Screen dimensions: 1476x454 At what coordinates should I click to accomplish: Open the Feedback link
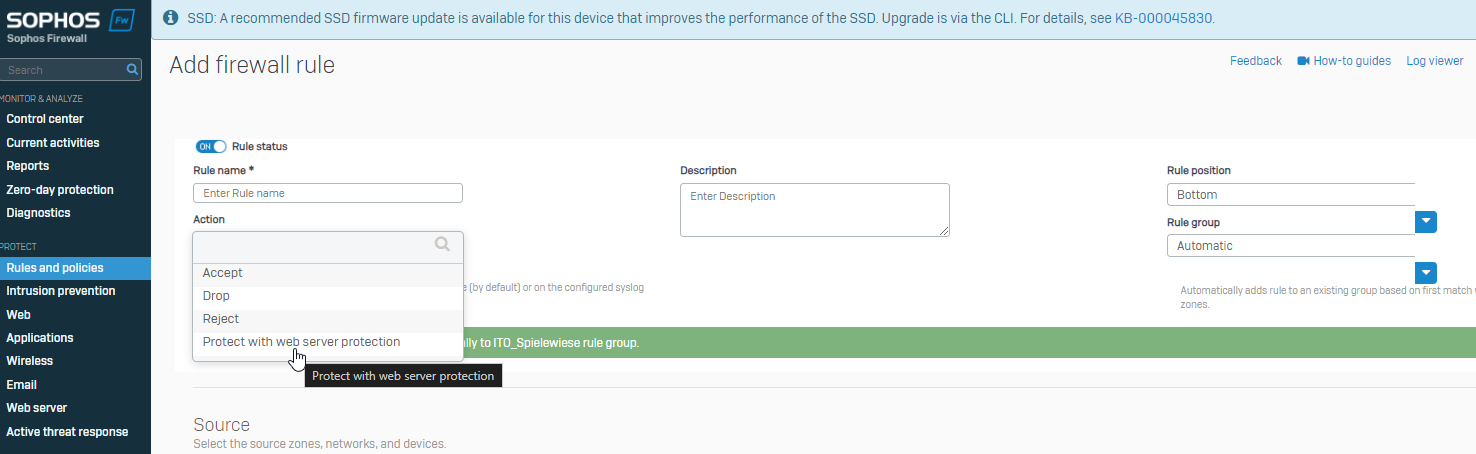click(1255, 61)
